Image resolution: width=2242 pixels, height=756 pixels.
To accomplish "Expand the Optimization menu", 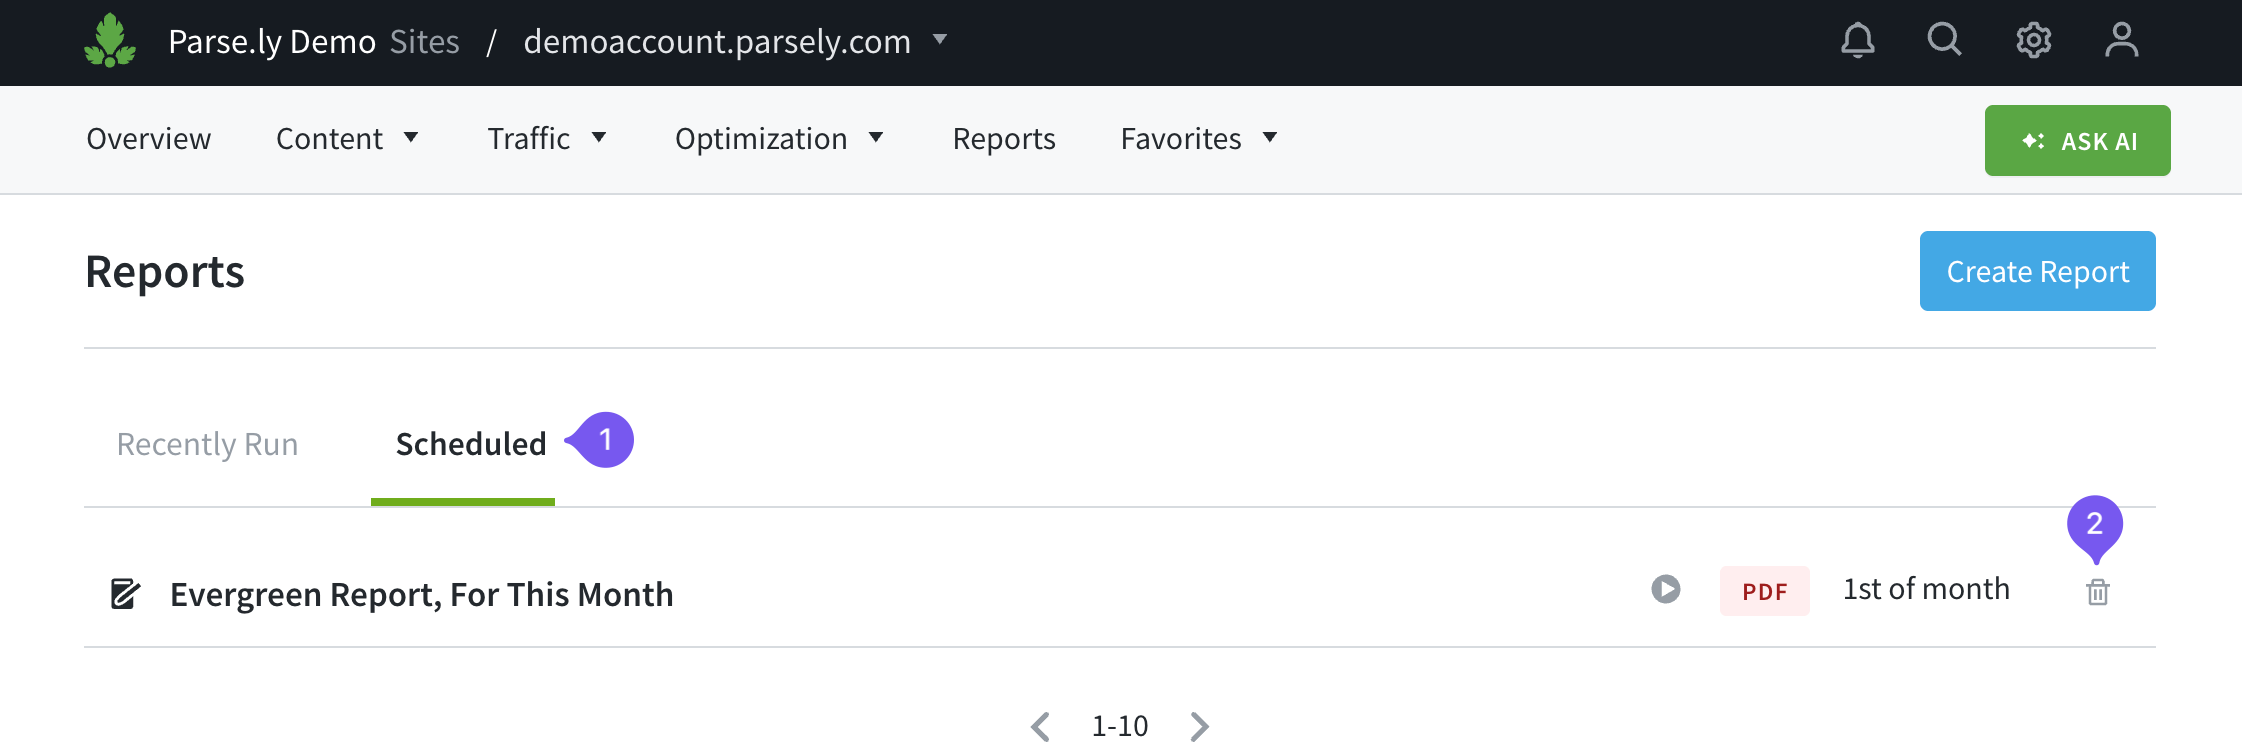I will pos(779,139).
